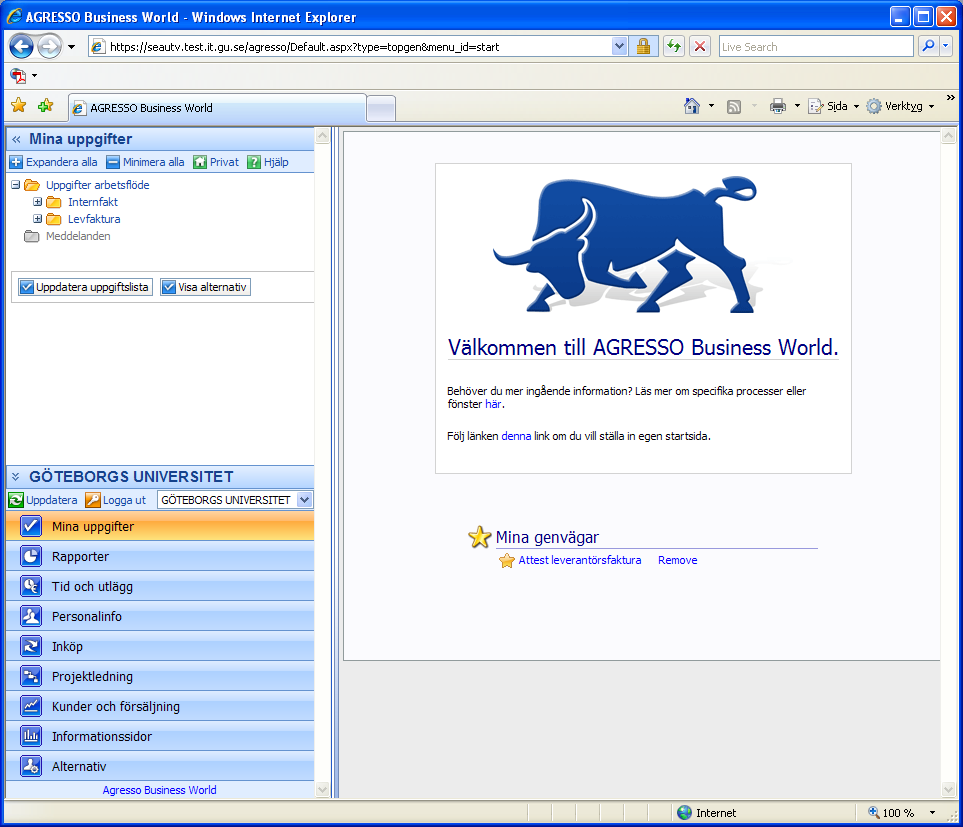The image size is (963, 827).
Task: Click the browser Forward arrow button
Action: (50, 47)
